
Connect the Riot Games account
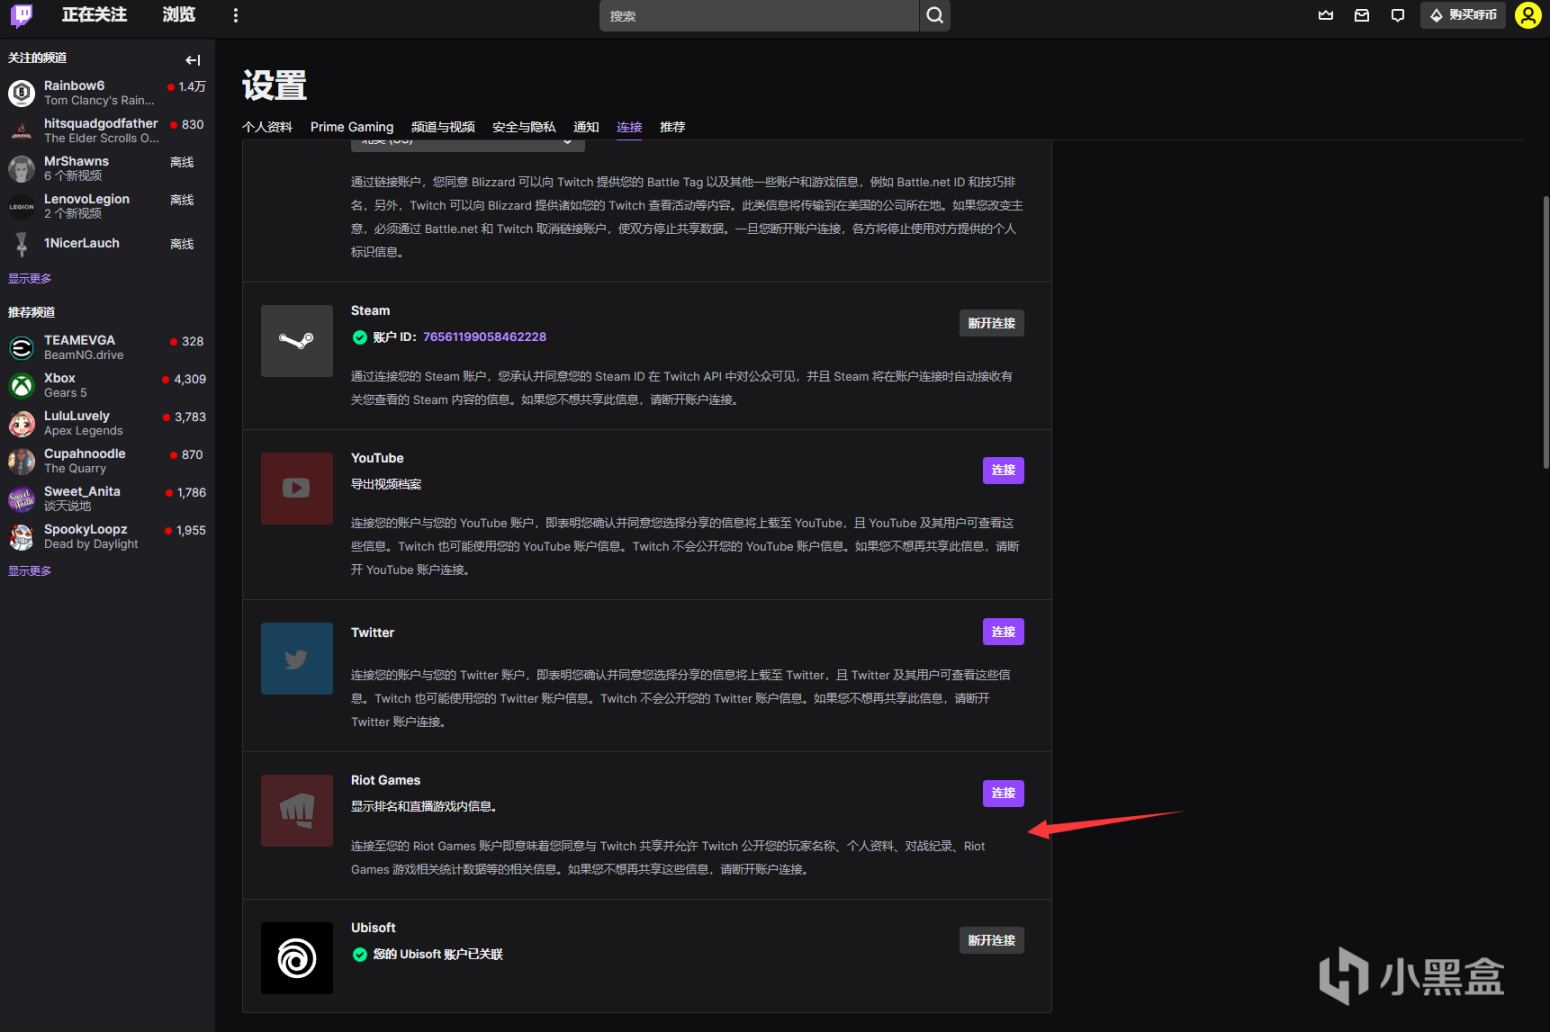(x=1003, y=793)
